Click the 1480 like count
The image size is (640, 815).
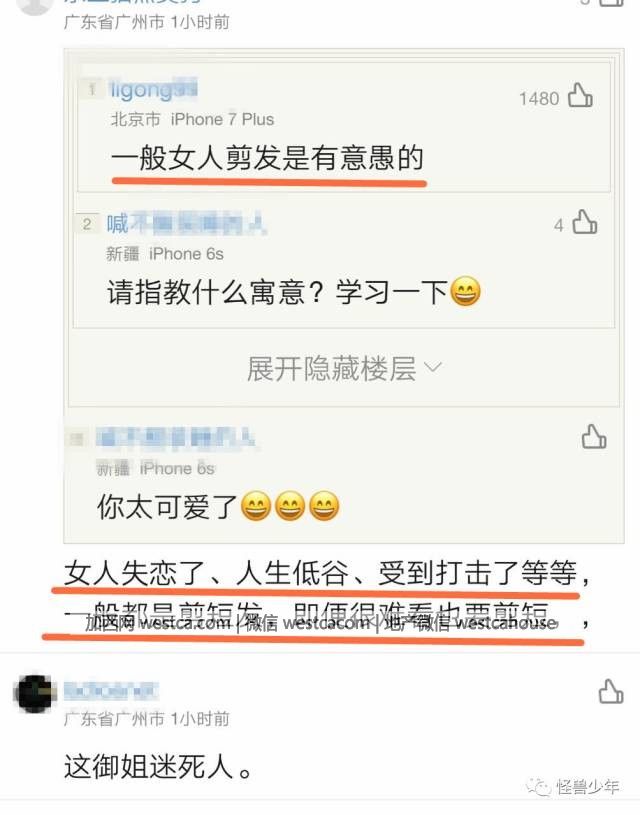[539, 98]
